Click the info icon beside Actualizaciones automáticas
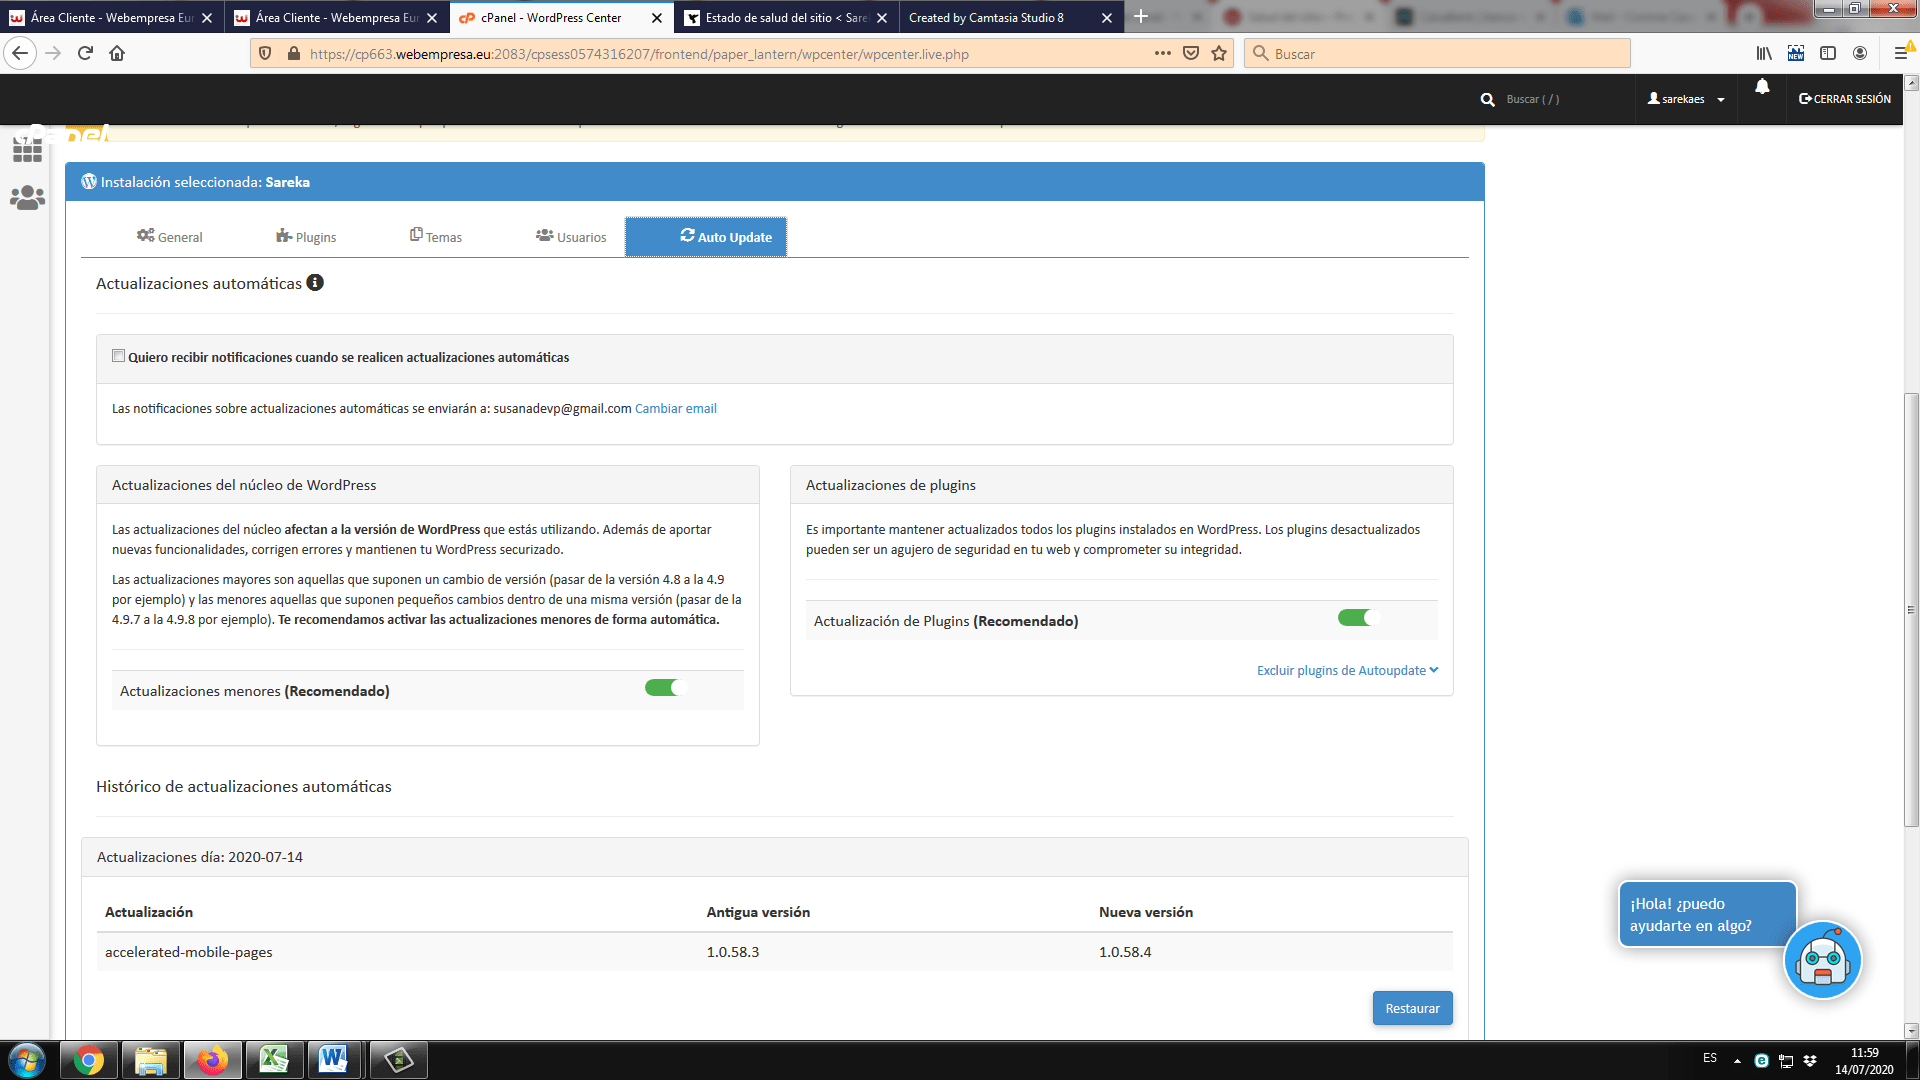This screenshot has height=1080, width=1920. tap(315, 283)
